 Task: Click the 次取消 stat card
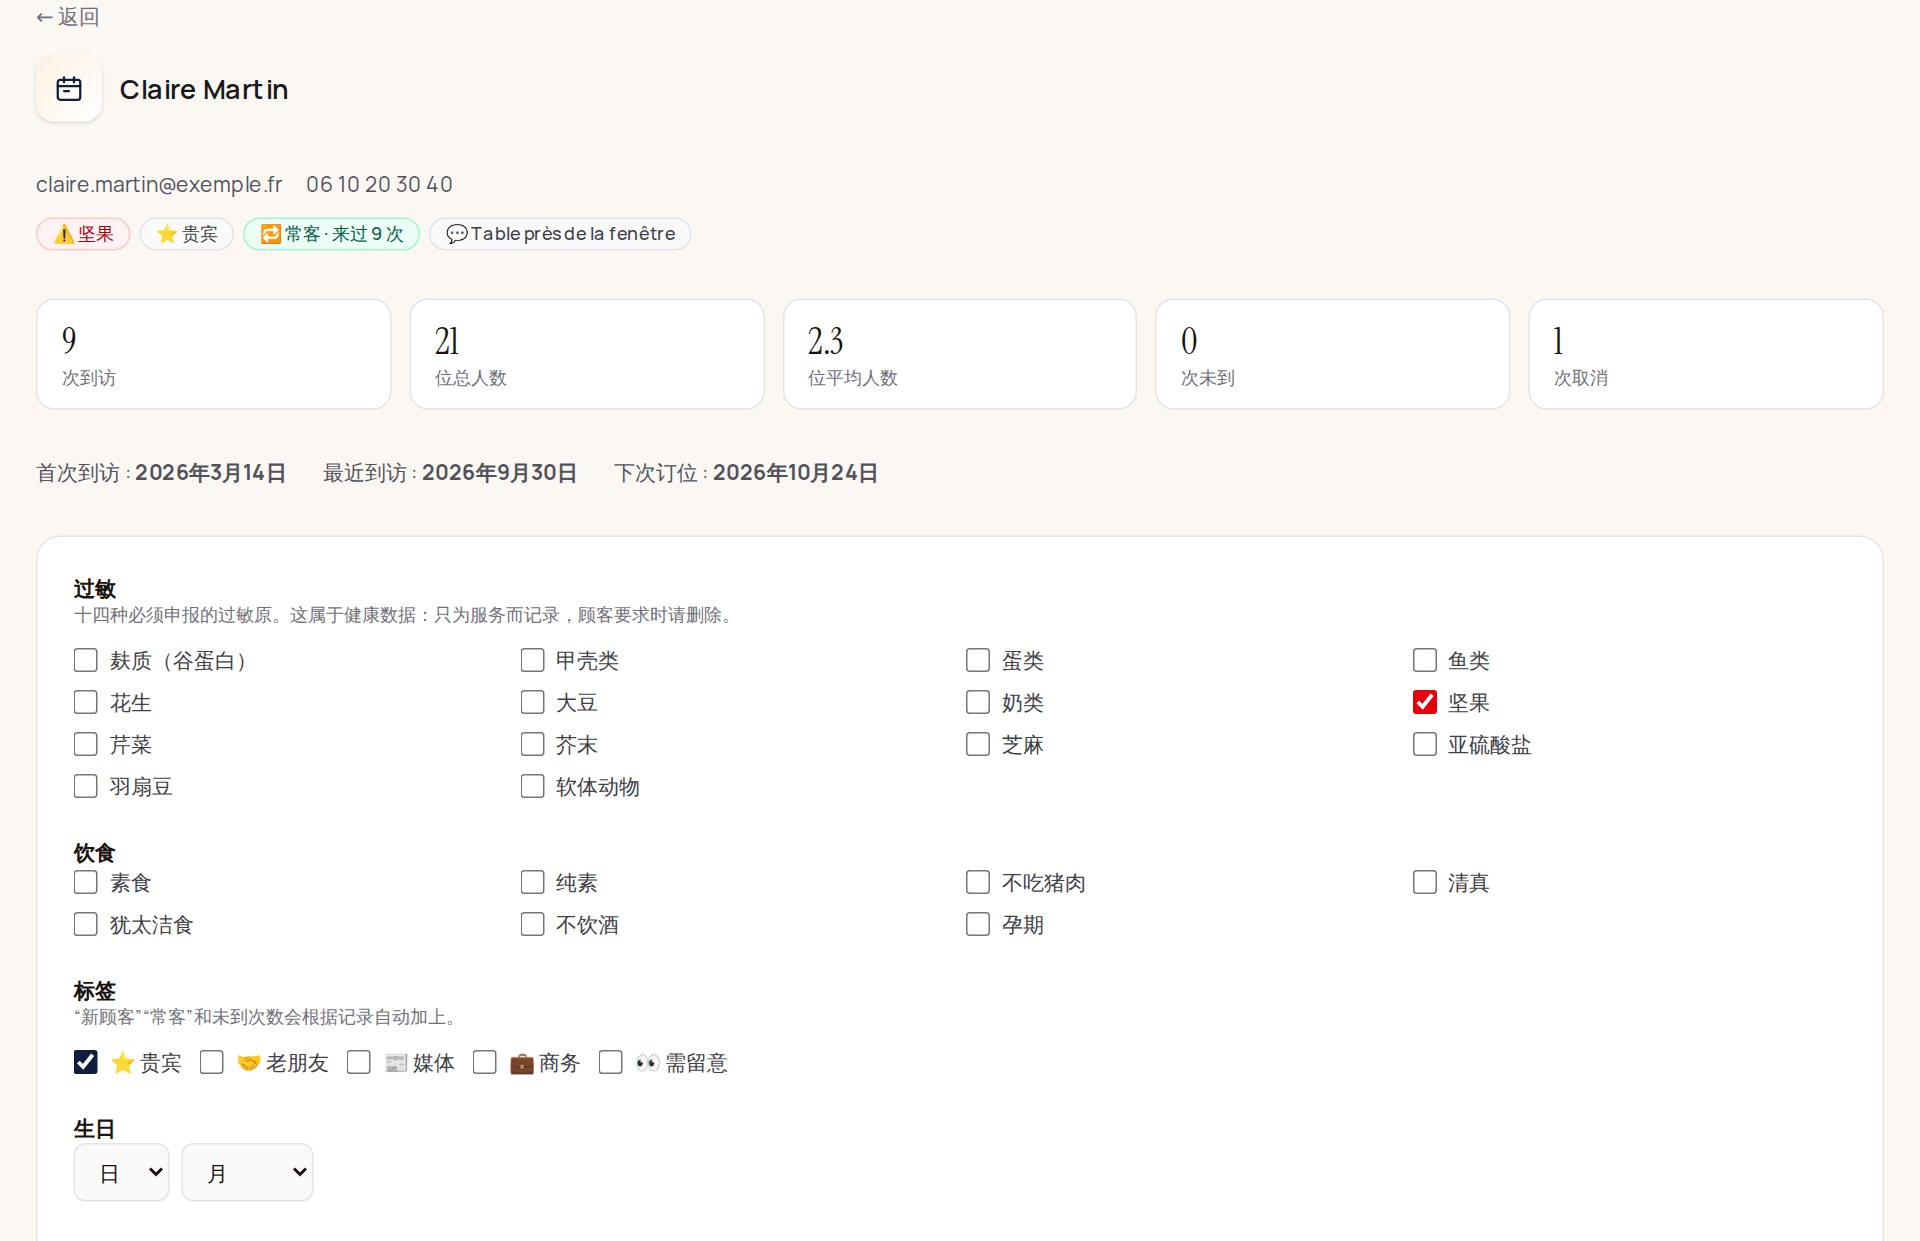tap(1706, 354)
